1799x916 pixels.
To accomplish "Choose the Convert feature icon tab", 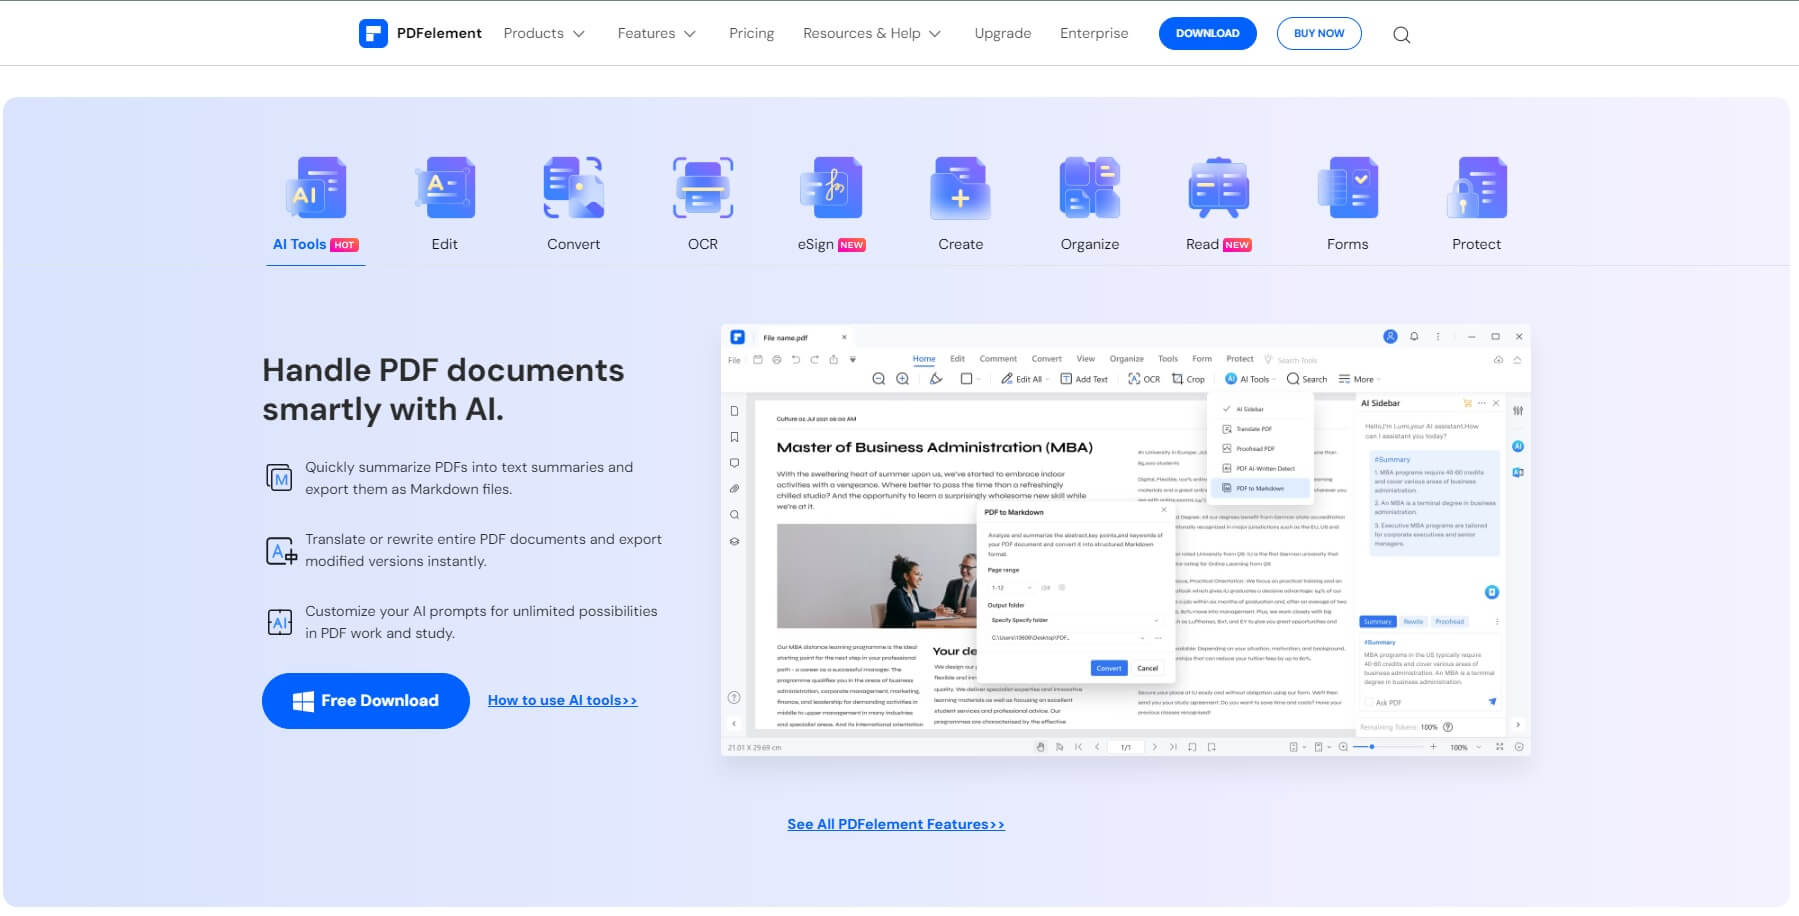I will 573,205.
